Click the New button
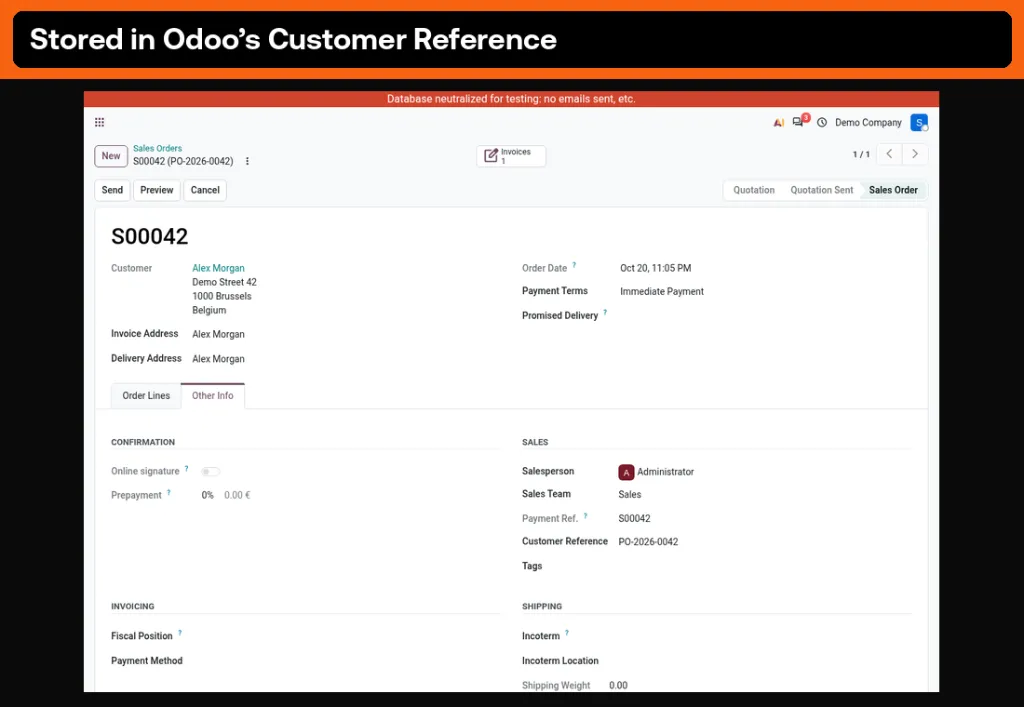Screen dimensions: 1024x707 click(x=111, y=156)
